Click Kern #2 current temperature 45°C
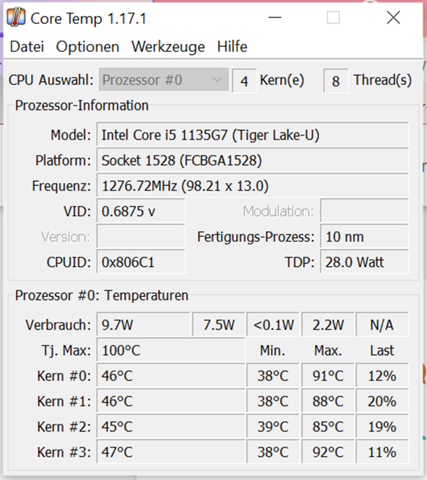This screenshot has height=480, width=427. click(x=171, y=426)
